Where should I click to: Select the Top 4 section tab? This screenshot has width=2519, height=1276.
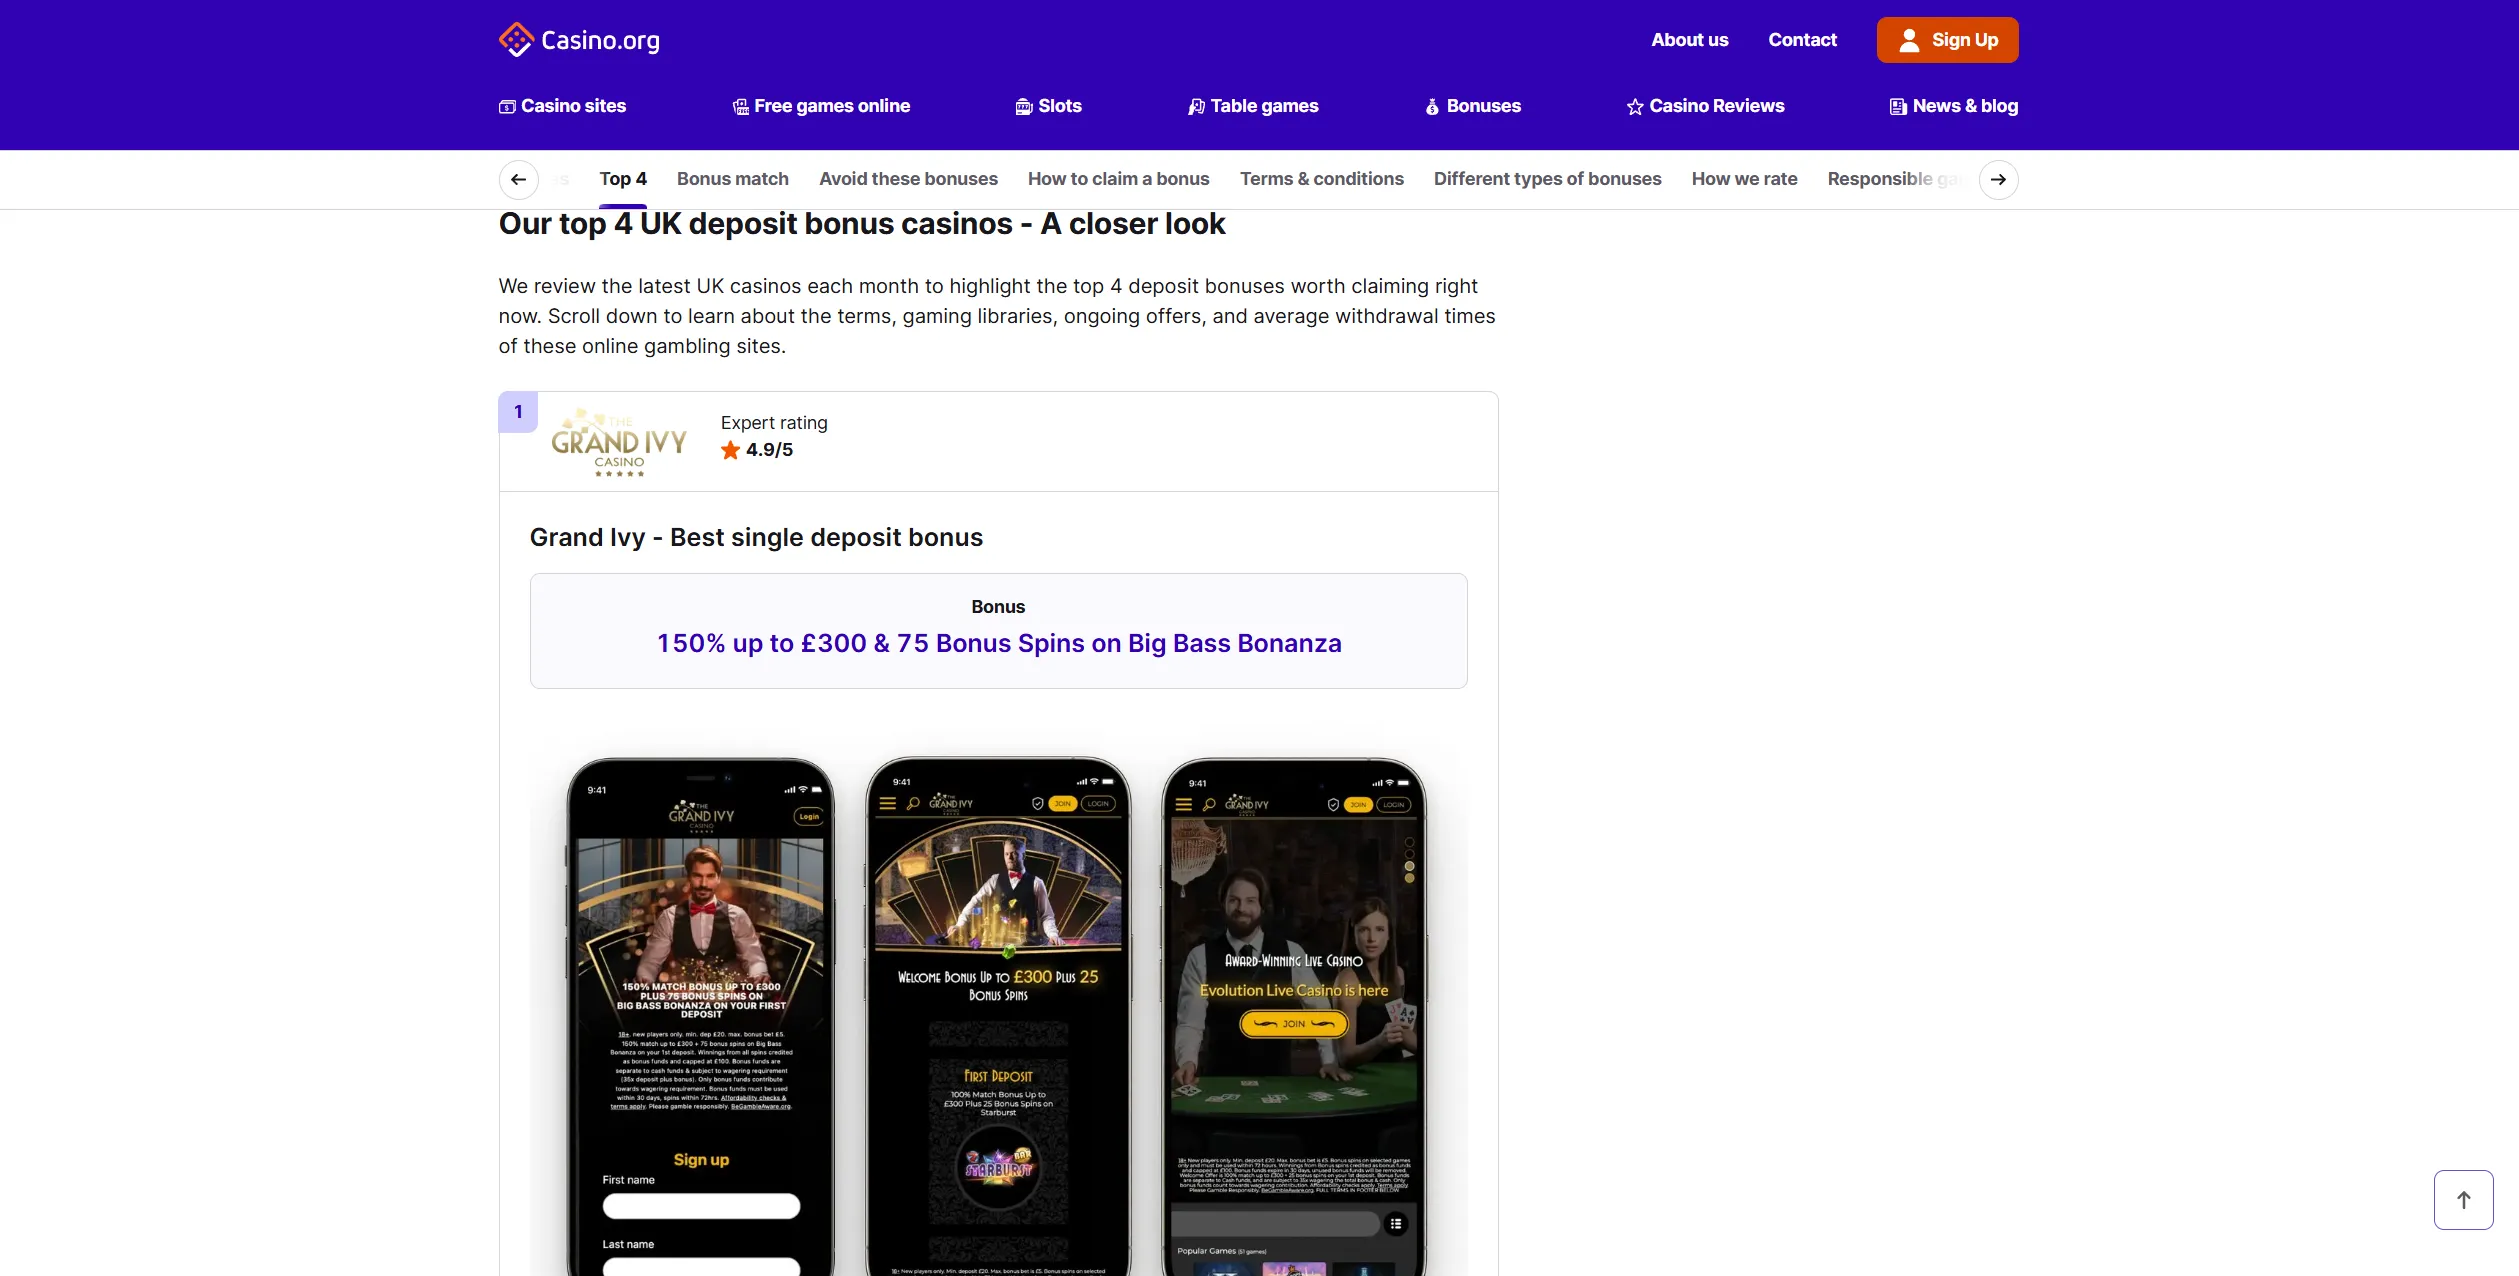tap(623, 179)
